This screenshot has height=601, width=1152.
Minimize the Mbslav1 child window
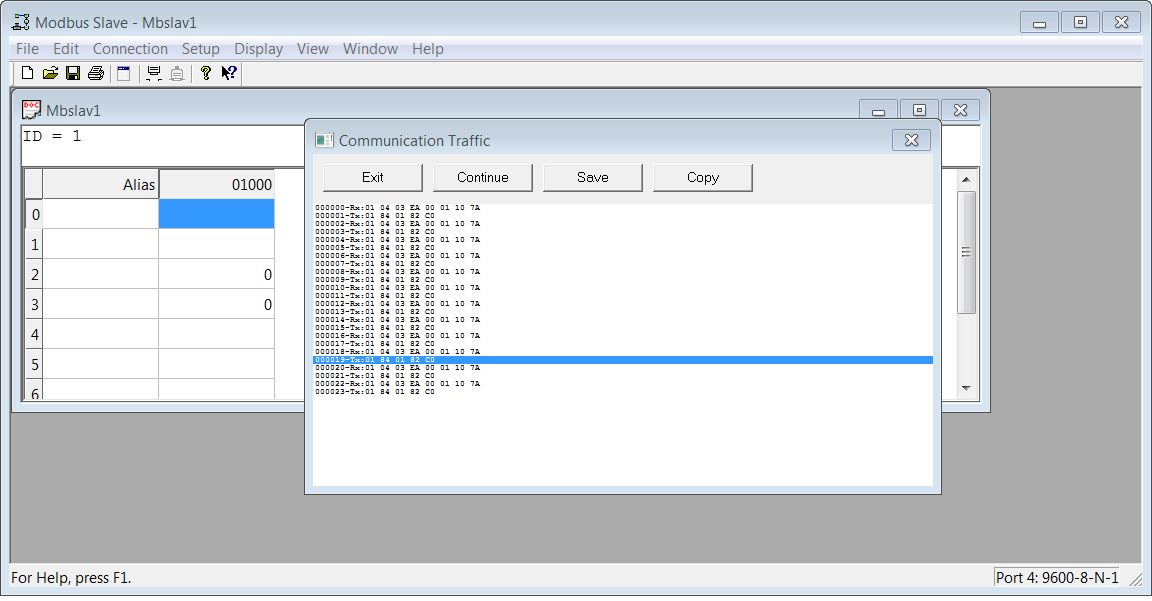tap(878, 109)
